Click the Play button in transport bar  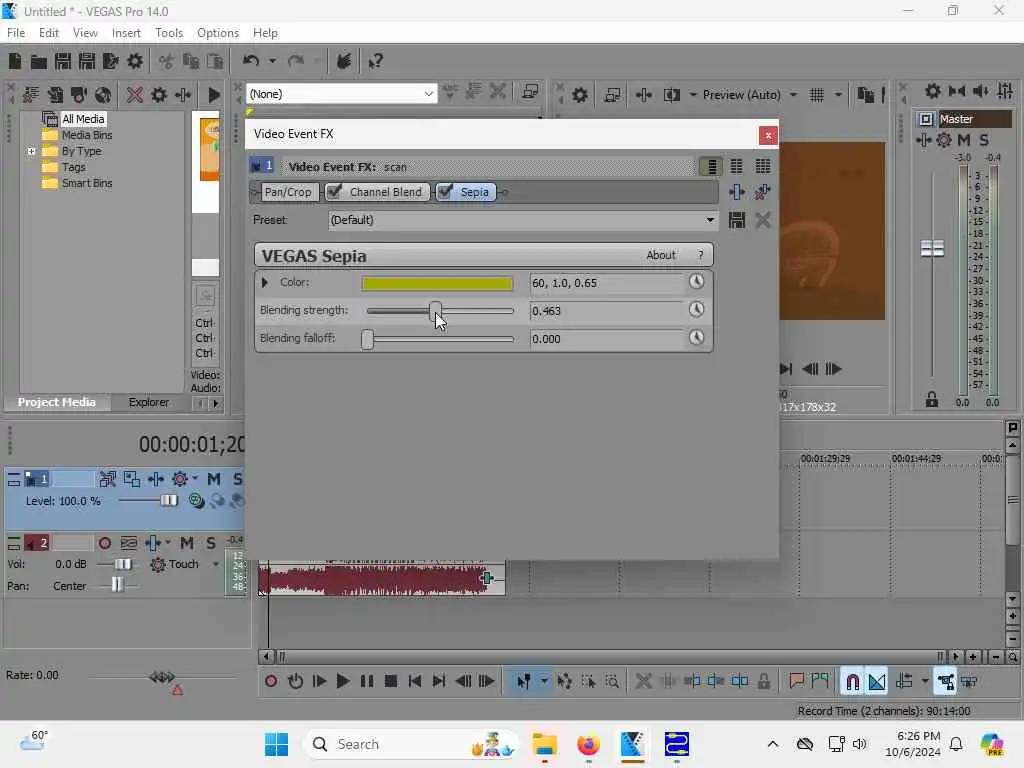pyautogui.click(x=342, y=681)
